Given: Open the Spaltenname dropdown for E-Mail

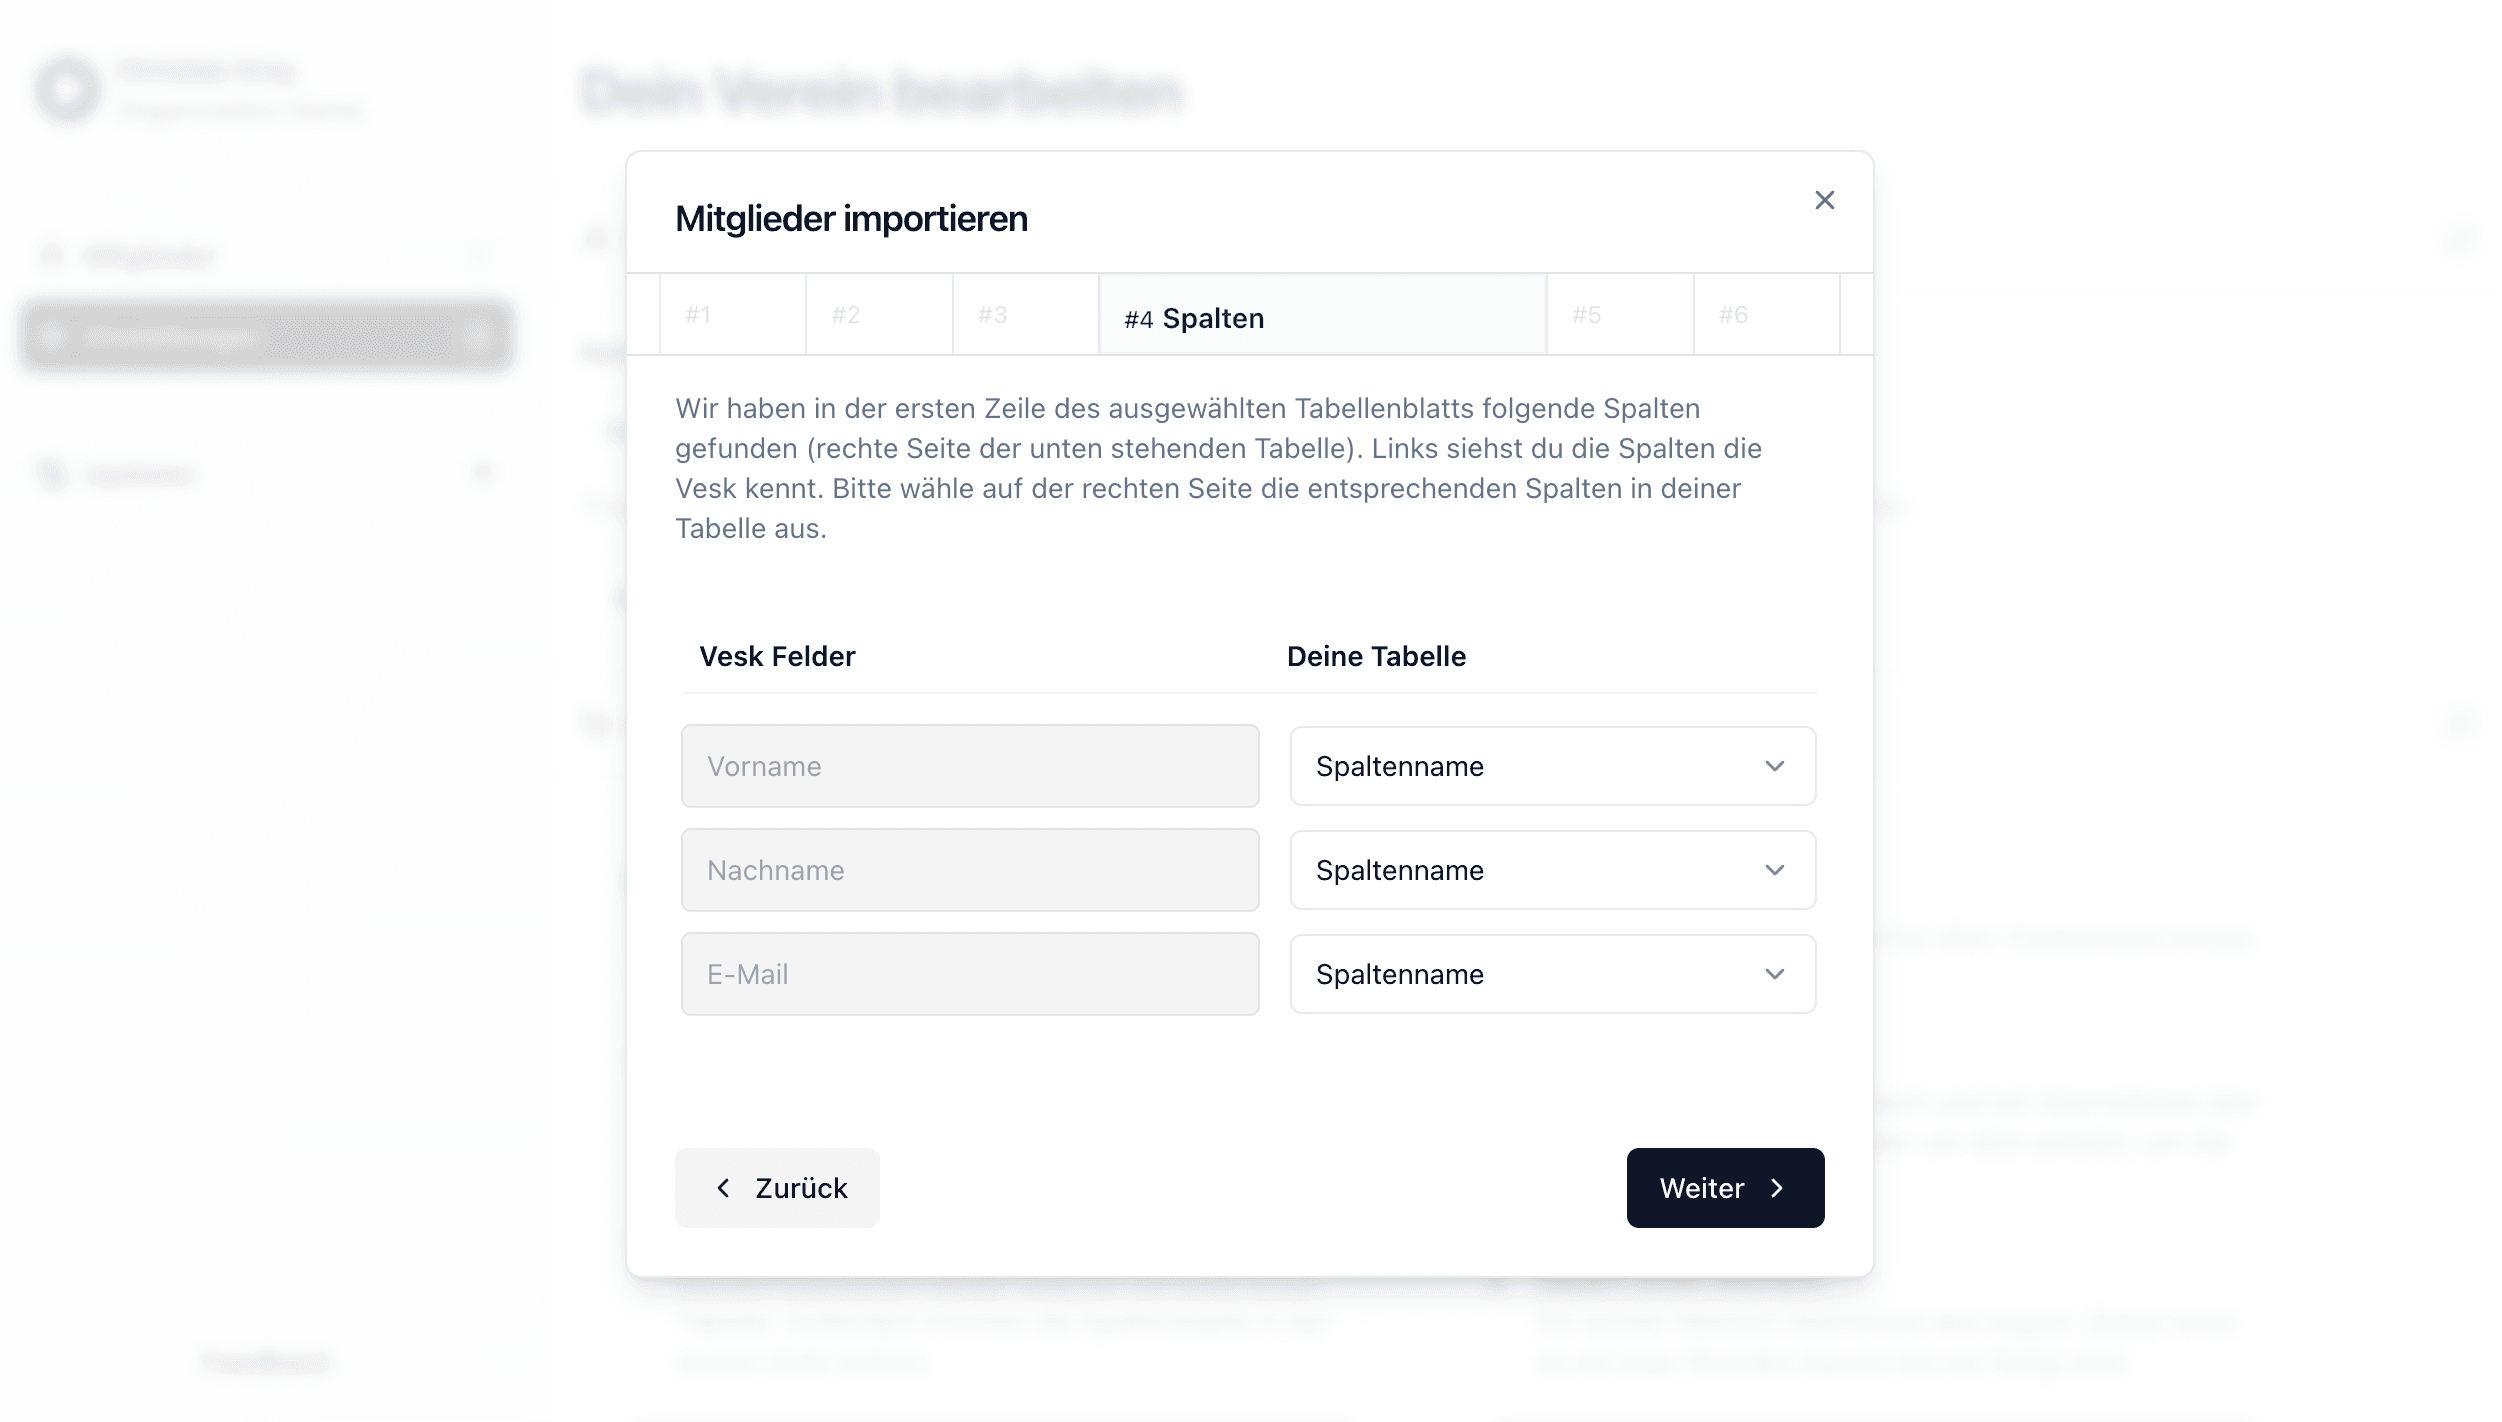Looking at the screenshot, I should (x=1552, y=974).
